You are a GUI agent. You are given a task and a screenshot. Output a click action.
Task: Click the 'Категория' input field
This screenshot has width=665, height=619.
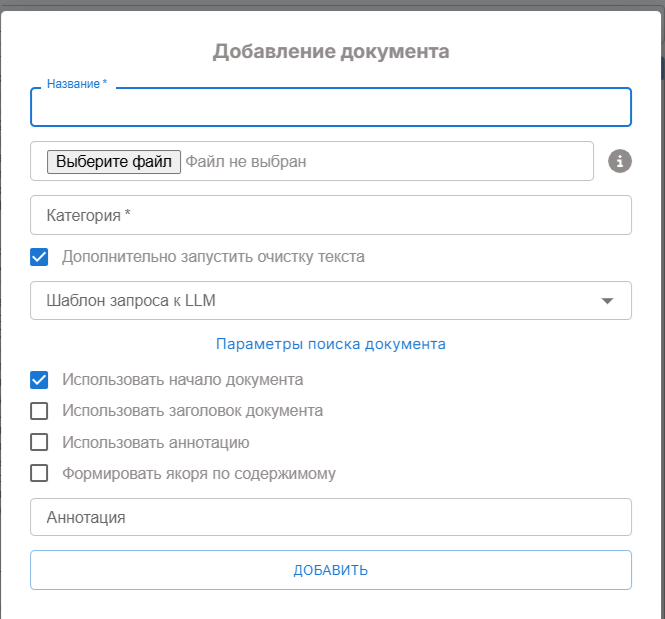(331, 215)
